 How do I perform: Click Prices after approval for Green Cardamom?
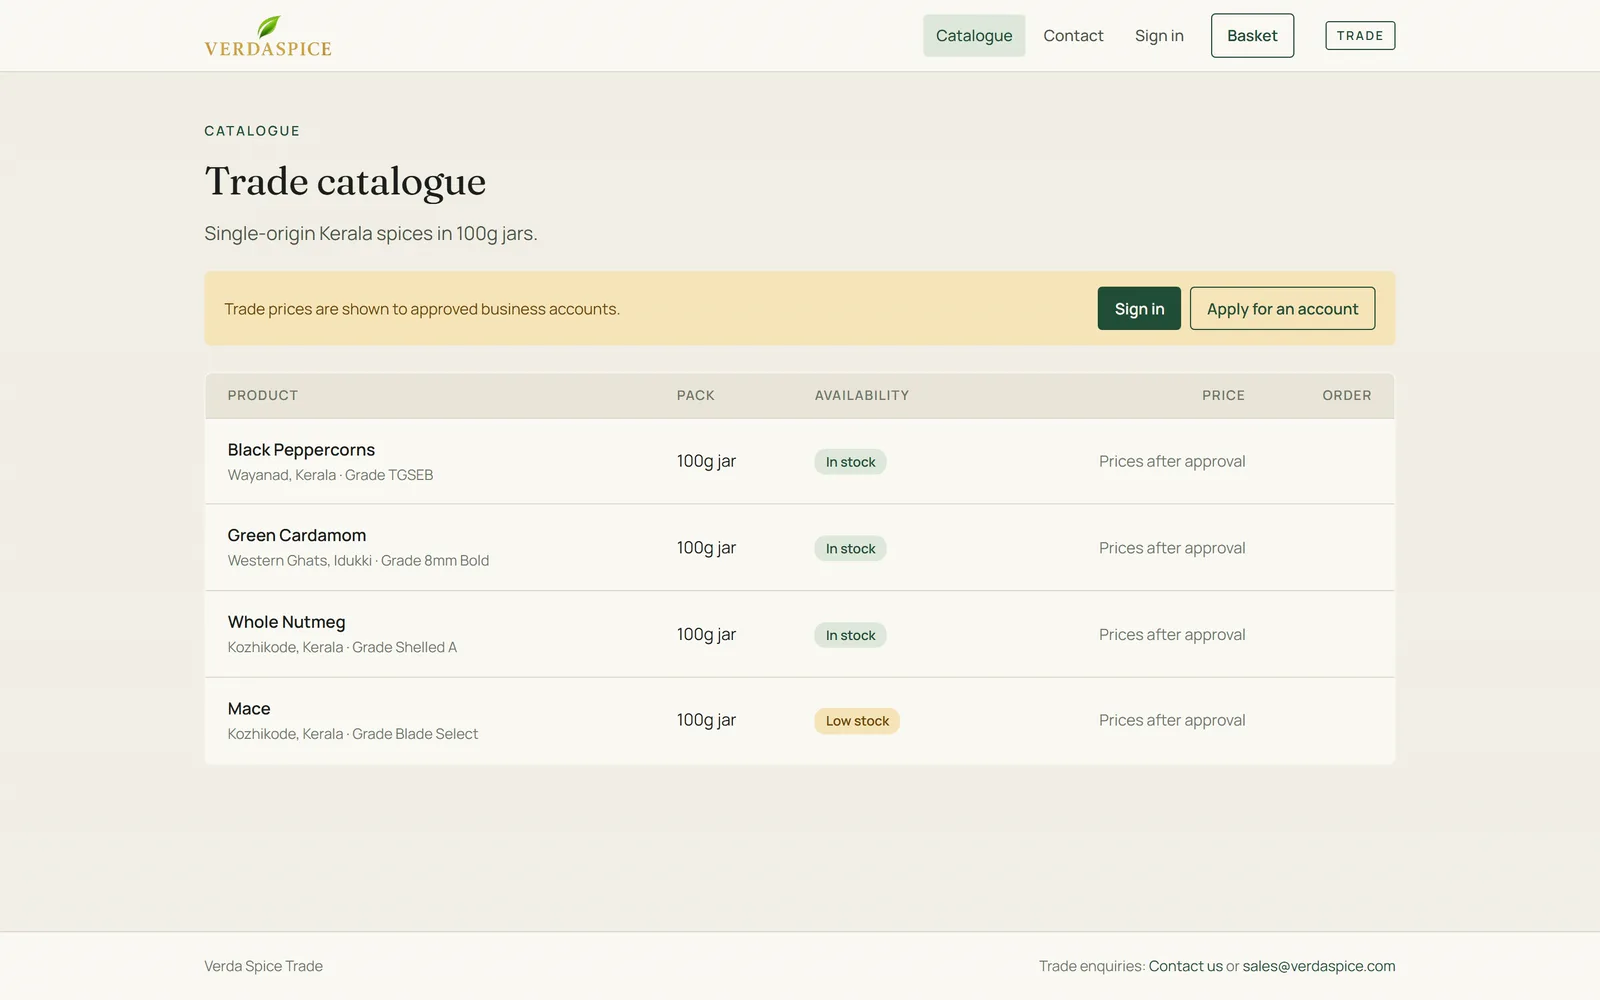[x=1172, y=548]
